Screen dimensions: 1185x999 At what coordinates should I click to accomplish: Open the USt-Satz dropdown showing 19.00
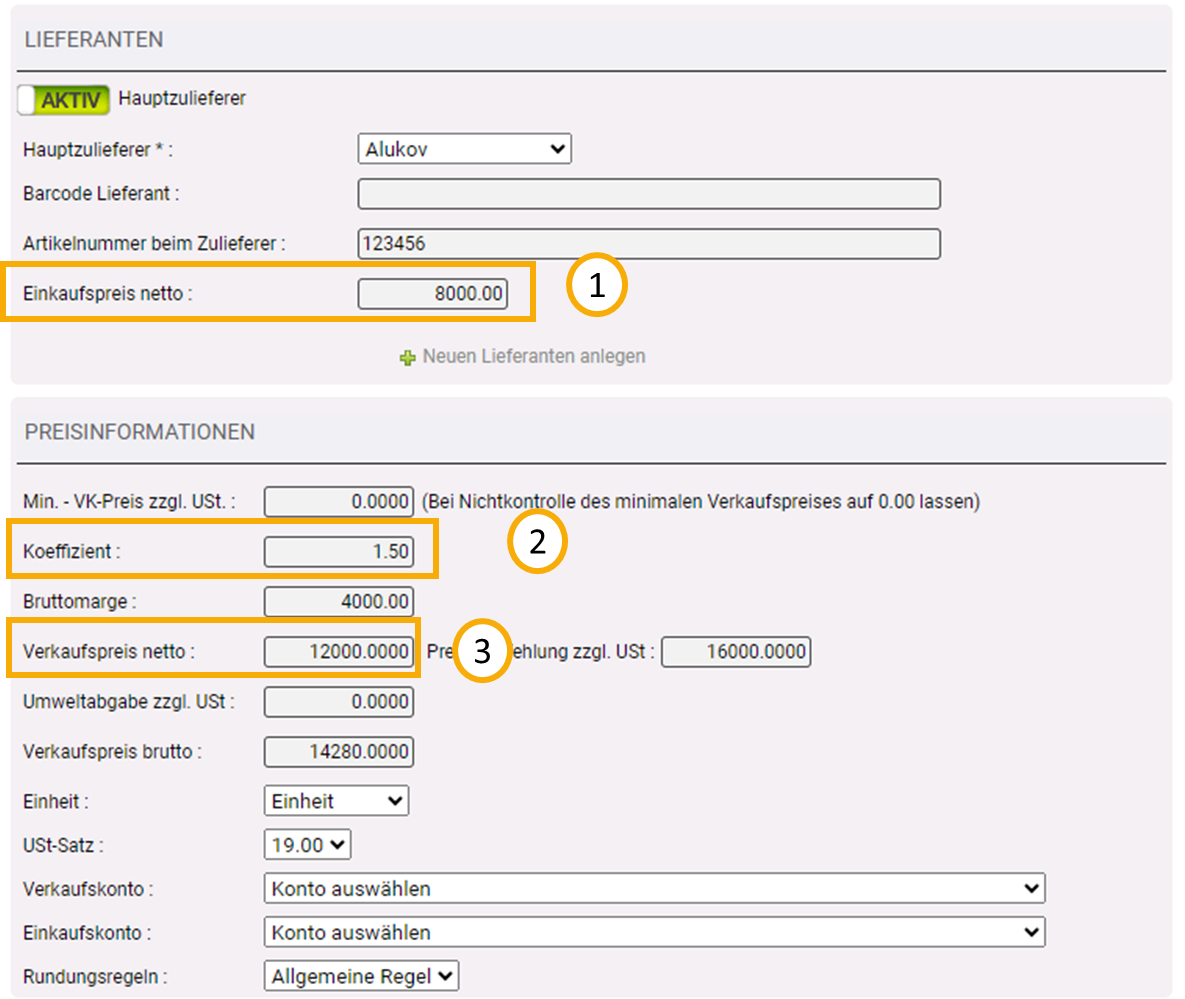(x=308, y=845)
